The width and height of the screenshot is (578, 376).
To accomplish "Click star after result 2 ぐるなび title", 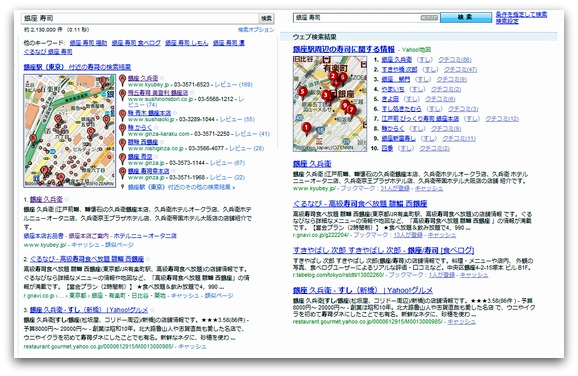I will click(147, 259).
